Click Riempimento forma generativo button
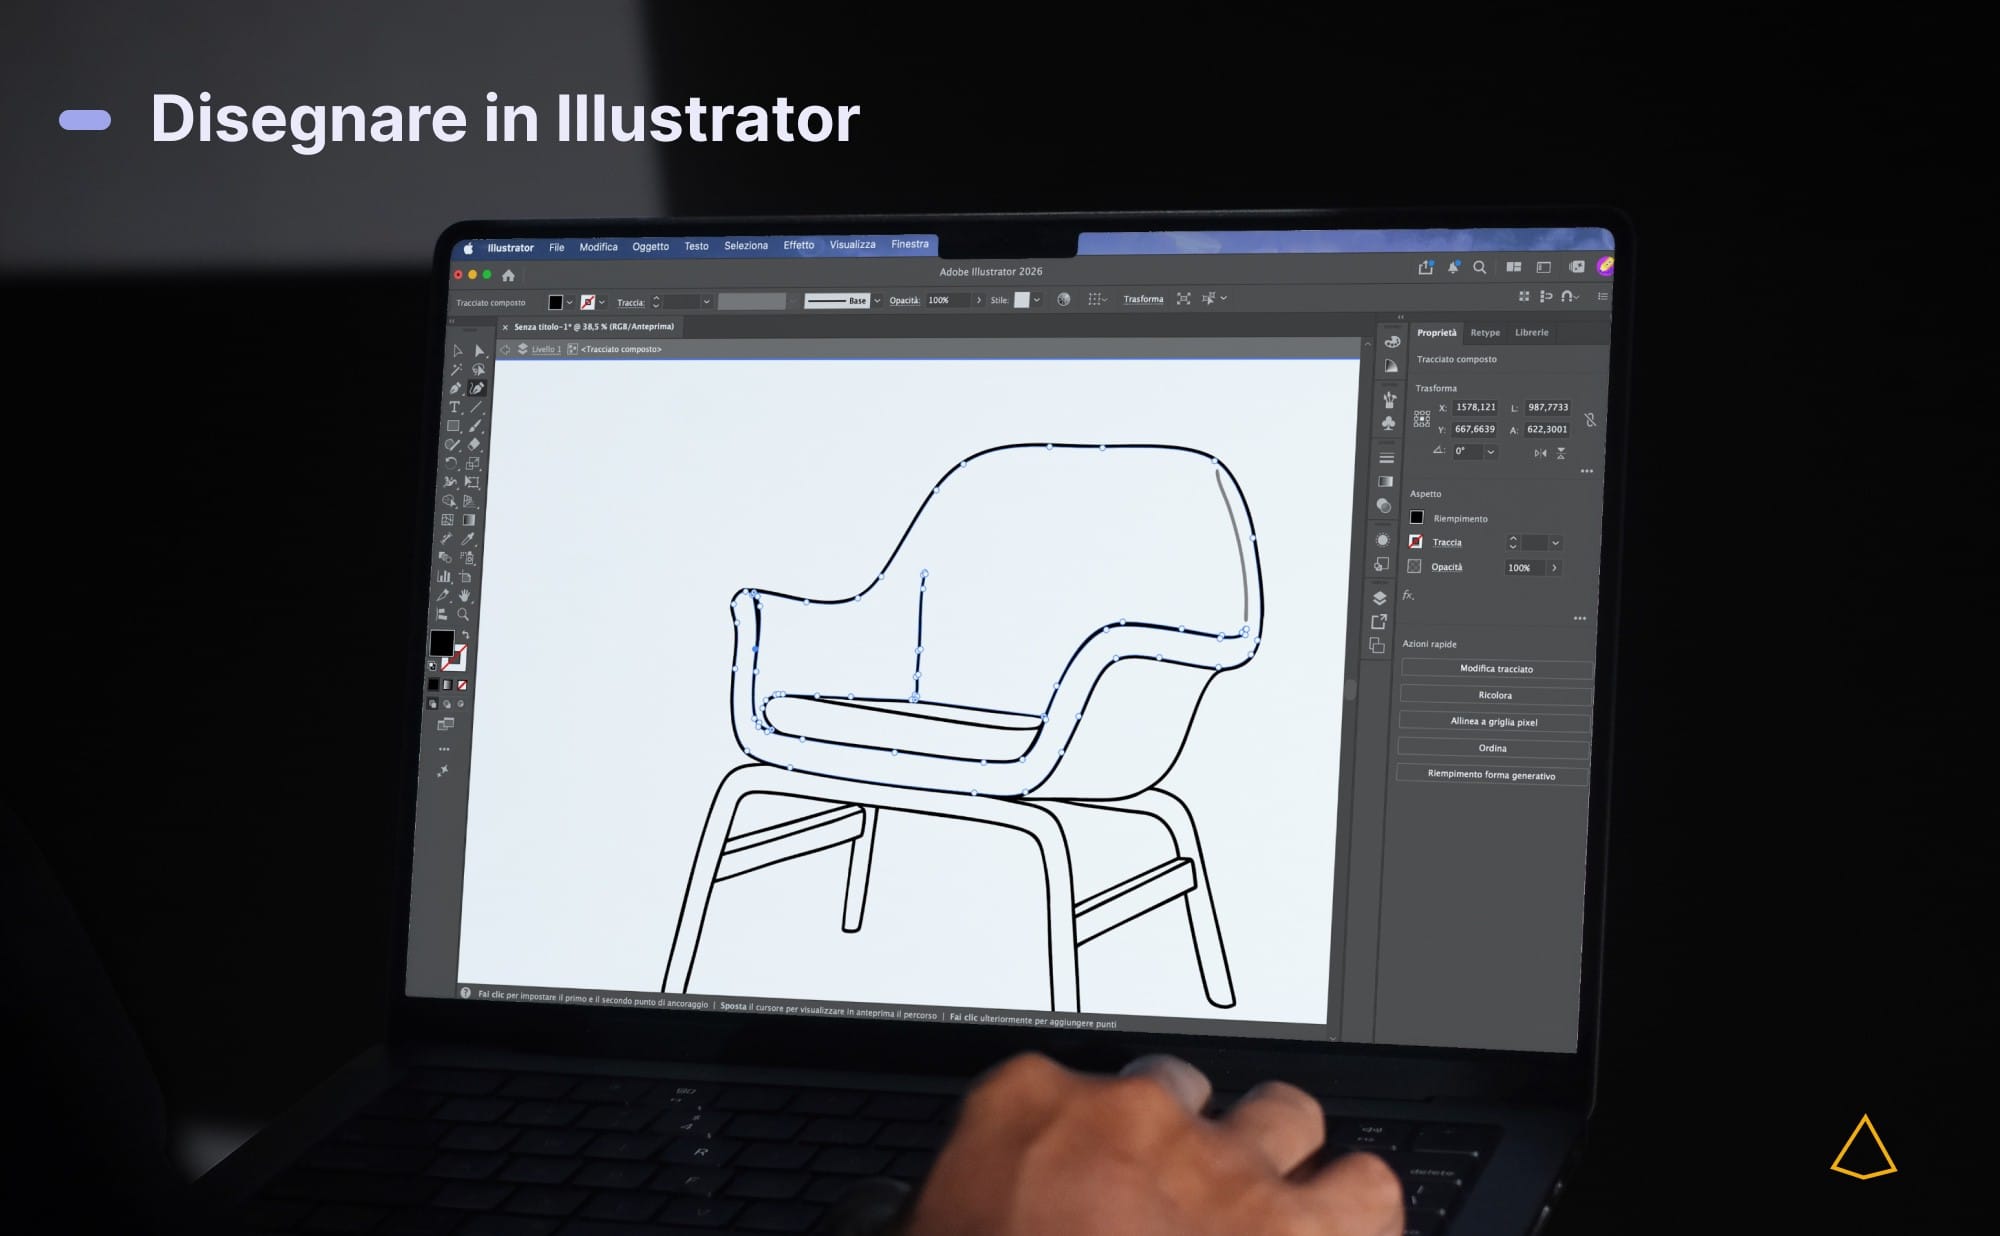This screenshot has width=2000, height=1236. (x=1491, y=774)
